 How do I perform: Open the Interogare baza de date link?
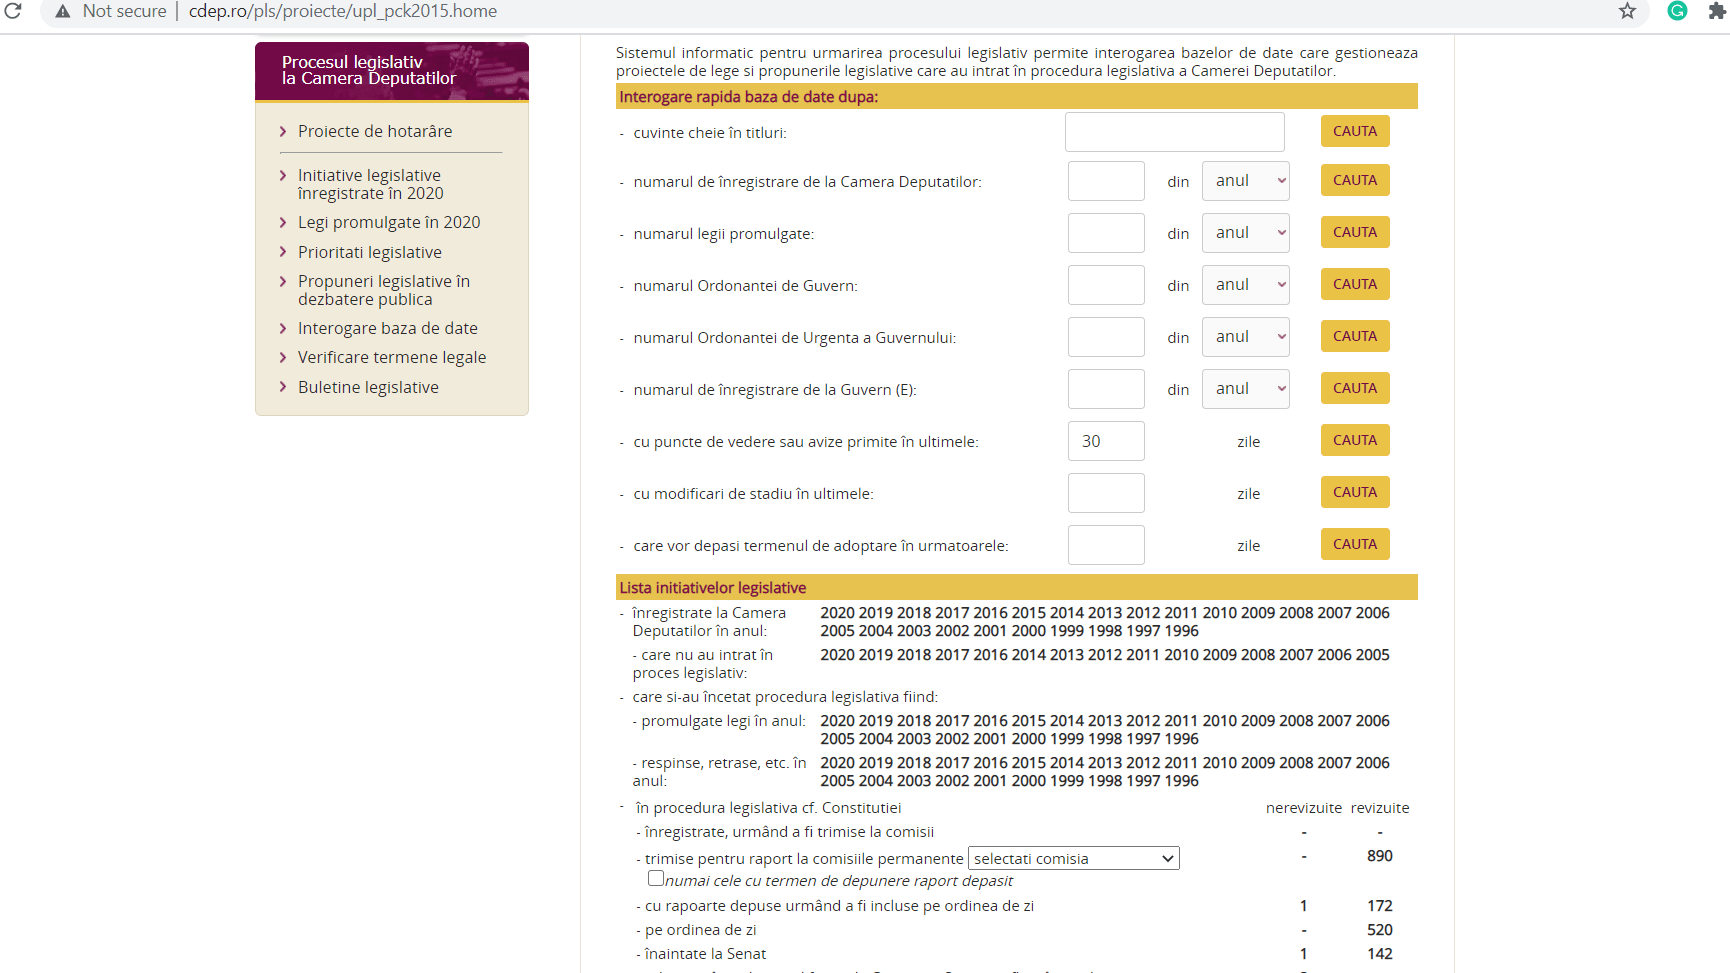[388, 328]
